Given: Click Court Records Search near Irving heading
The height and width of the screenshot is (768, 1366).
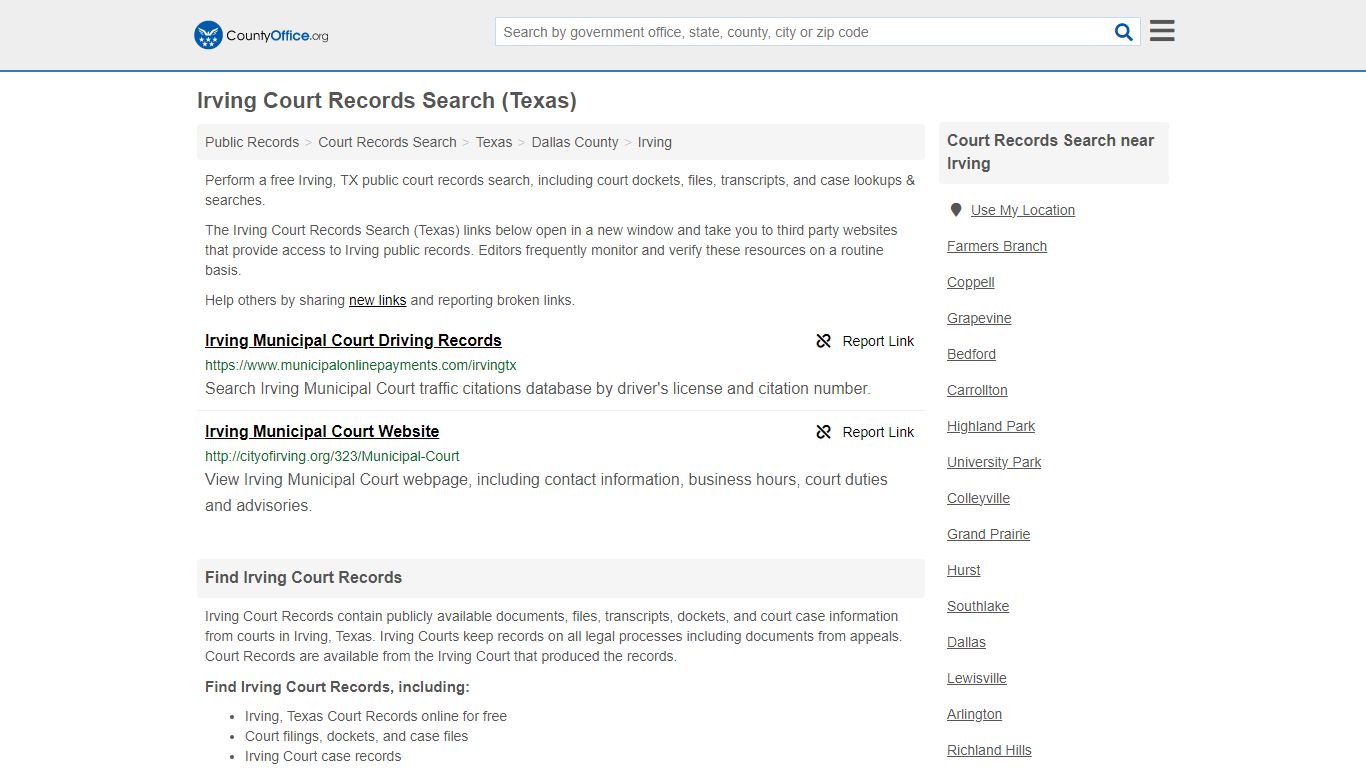Looking at the screenshot, I should tap(1051, 152).
